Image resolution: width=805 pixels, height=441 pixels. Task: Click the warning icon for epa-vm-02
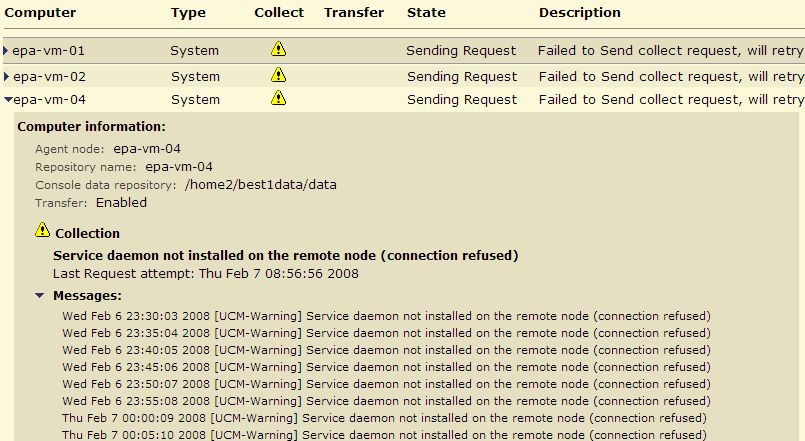point(278,74)
